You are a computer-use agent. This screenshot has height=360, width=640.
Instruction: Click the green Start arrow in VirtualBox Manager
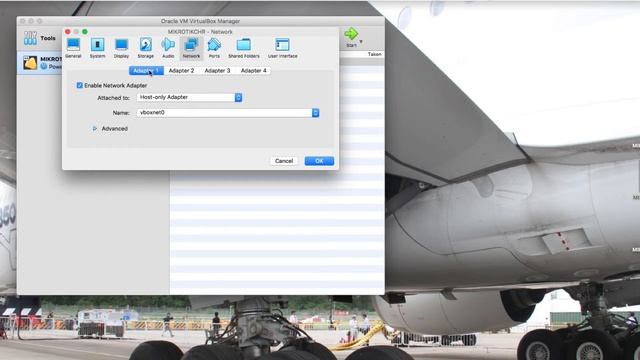pos(351,34)
